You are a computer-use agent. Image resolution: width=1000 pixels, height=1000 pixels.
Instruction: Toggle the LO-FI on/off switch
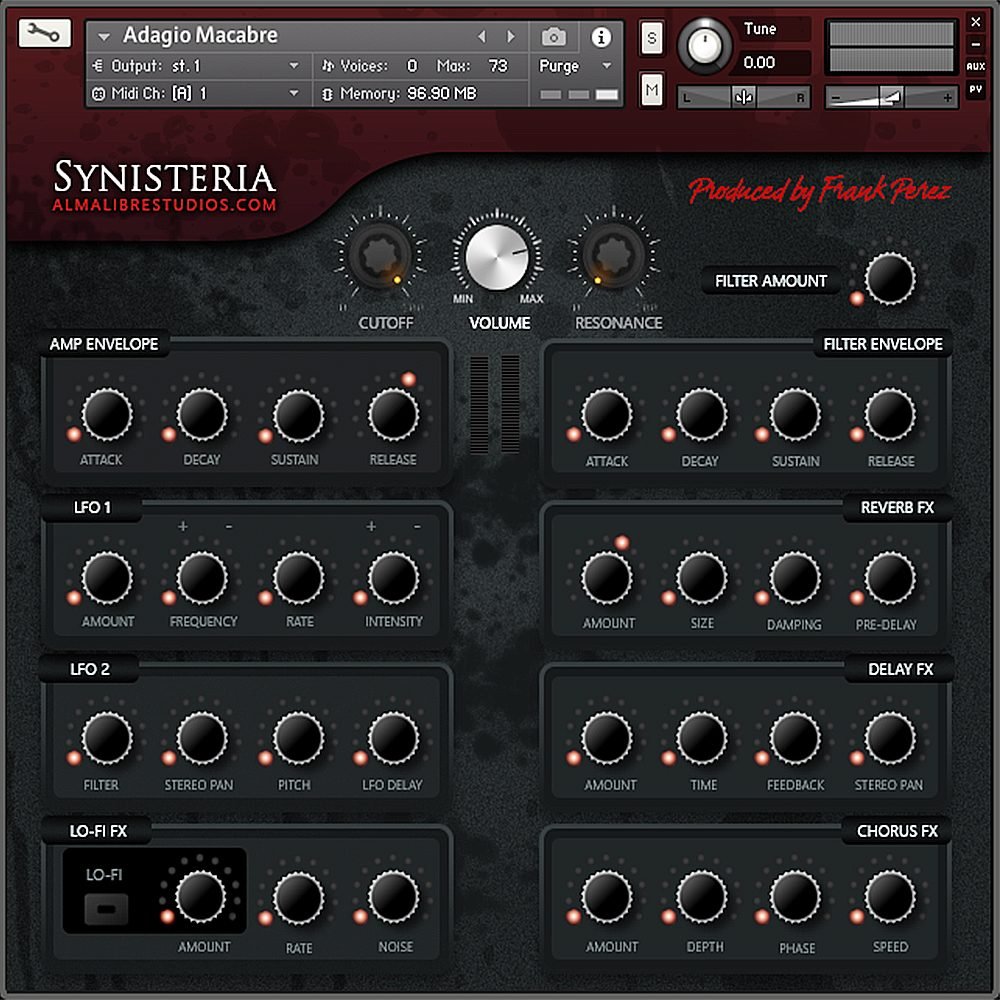[x=106, y=909]
